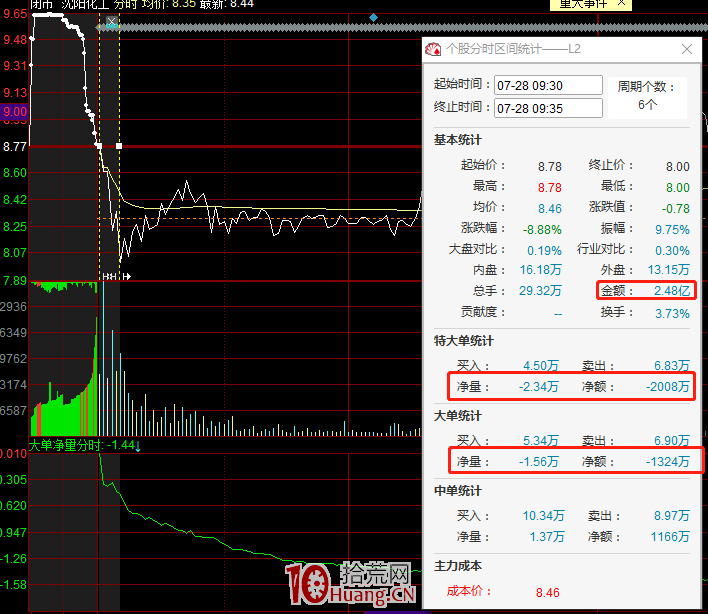This screenshot has width=708, height=614.
Task: Click the 基本统计 section heading
Action: [x=457, y=140]
